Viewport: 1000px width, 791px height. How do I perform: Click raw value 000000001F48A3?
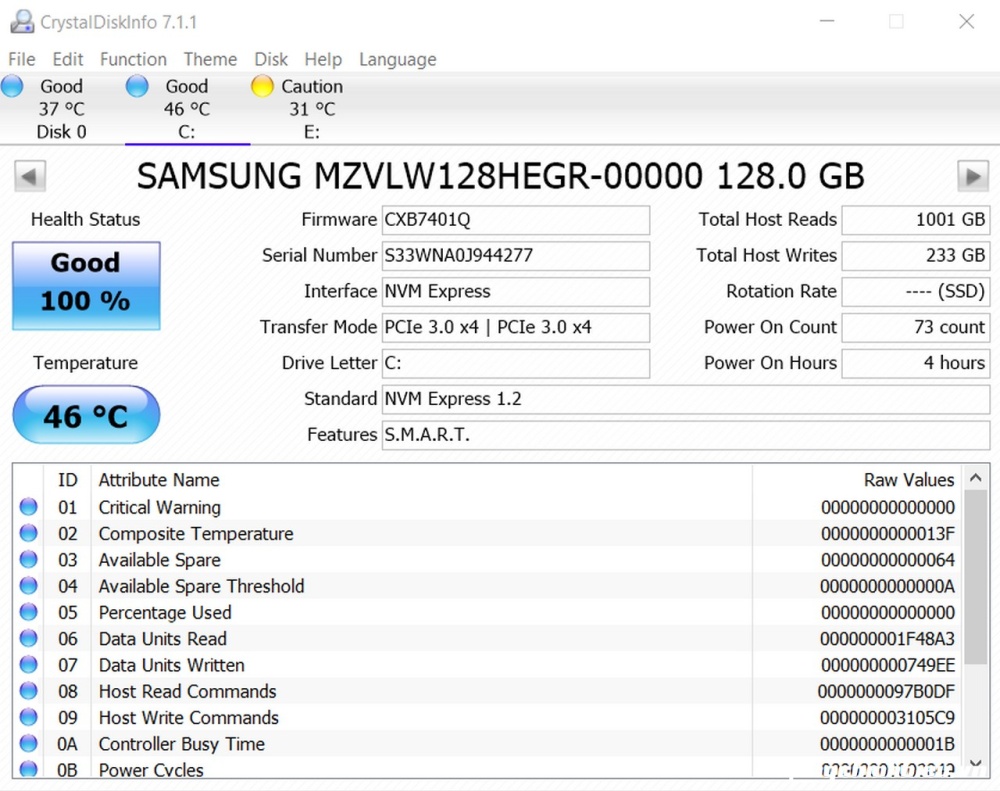click(888, 639)
